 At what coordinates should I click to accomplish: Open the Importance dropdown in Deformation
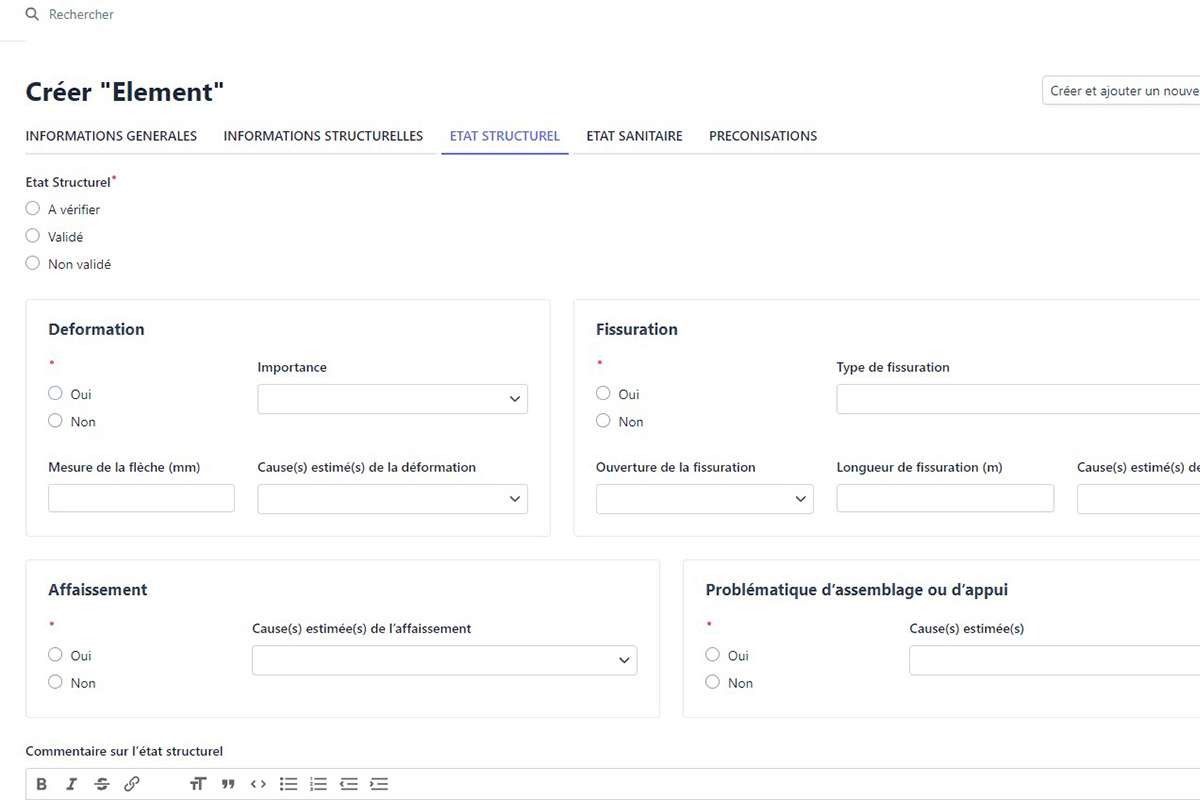pos(392,399)
